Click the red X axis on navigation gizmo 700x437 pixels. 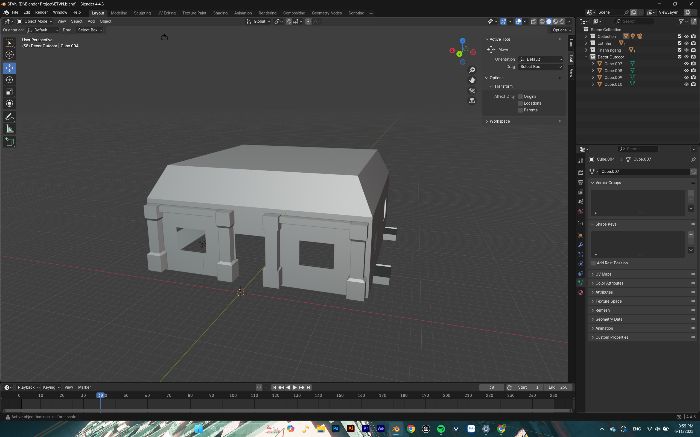[x=452, y=50]
